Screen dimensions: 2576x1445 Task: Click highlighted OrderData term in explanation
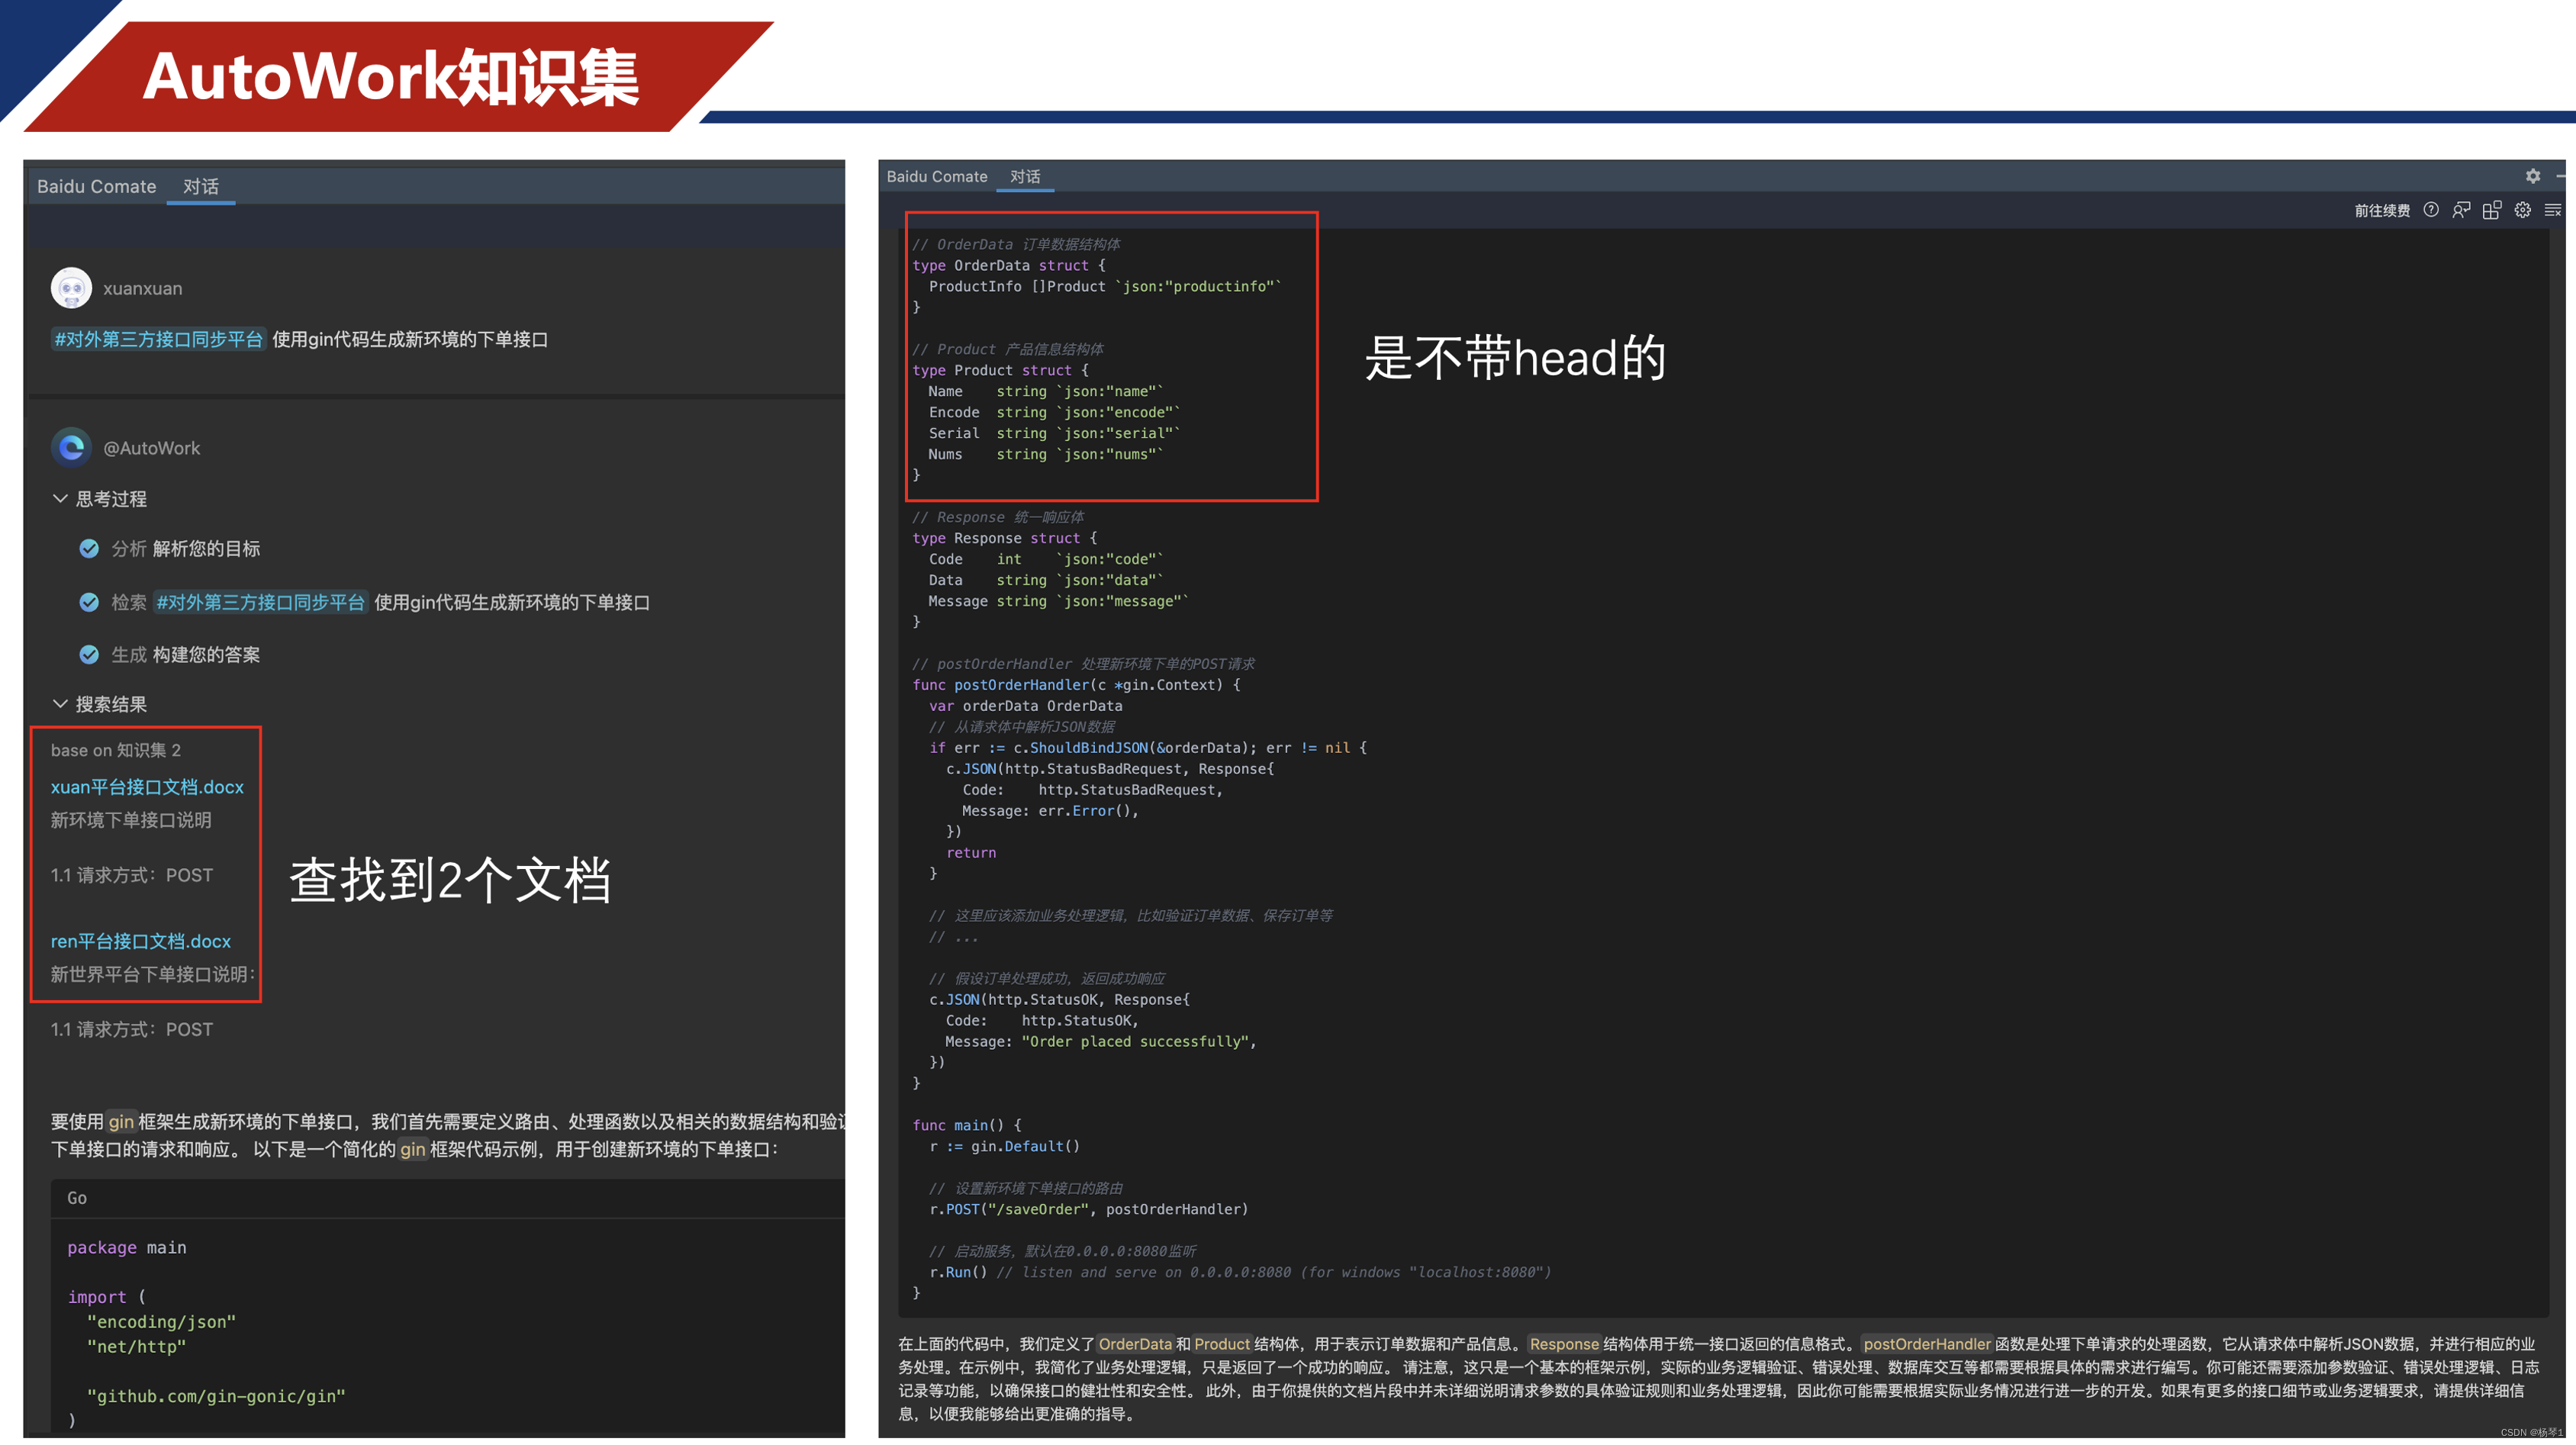pos(1135,1344)
